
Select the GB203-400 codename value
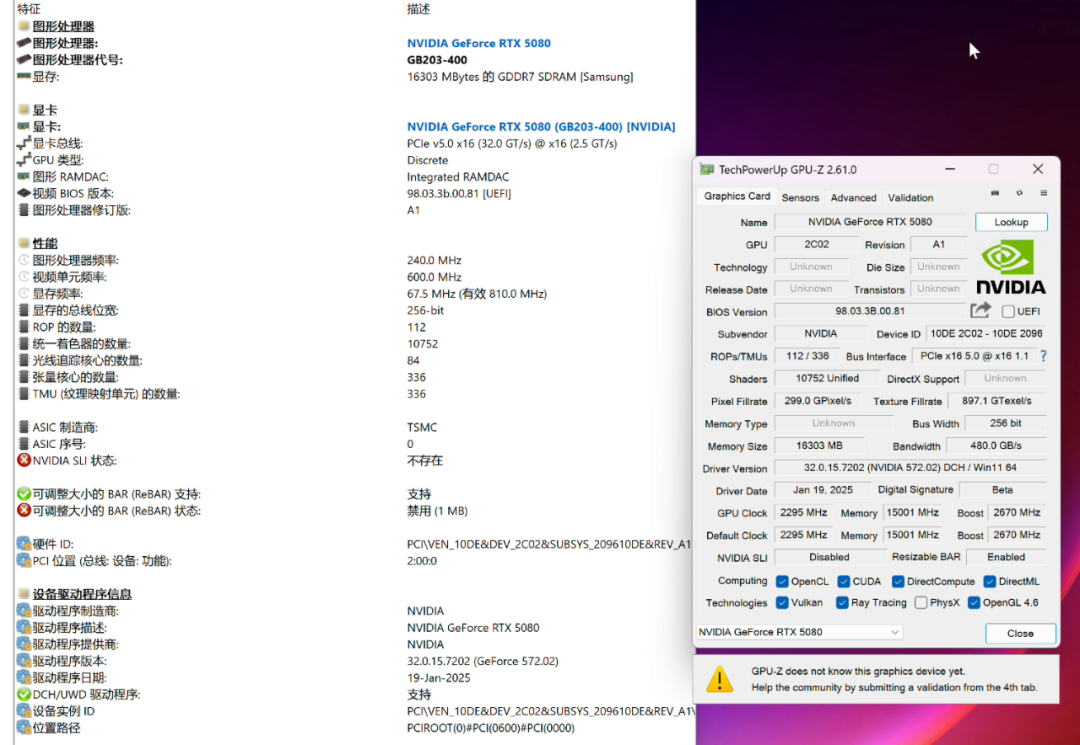[x=437, y=60]
